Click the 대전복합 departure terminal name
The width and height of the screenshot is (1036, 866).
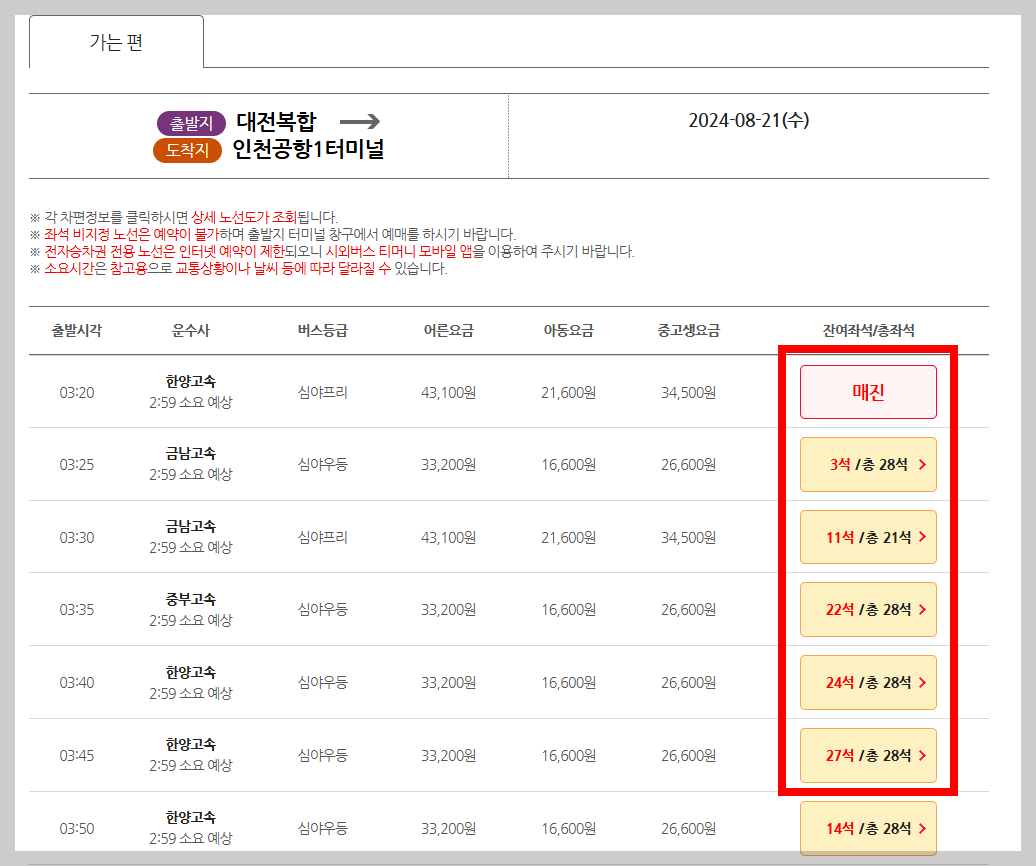coord(277,122)
